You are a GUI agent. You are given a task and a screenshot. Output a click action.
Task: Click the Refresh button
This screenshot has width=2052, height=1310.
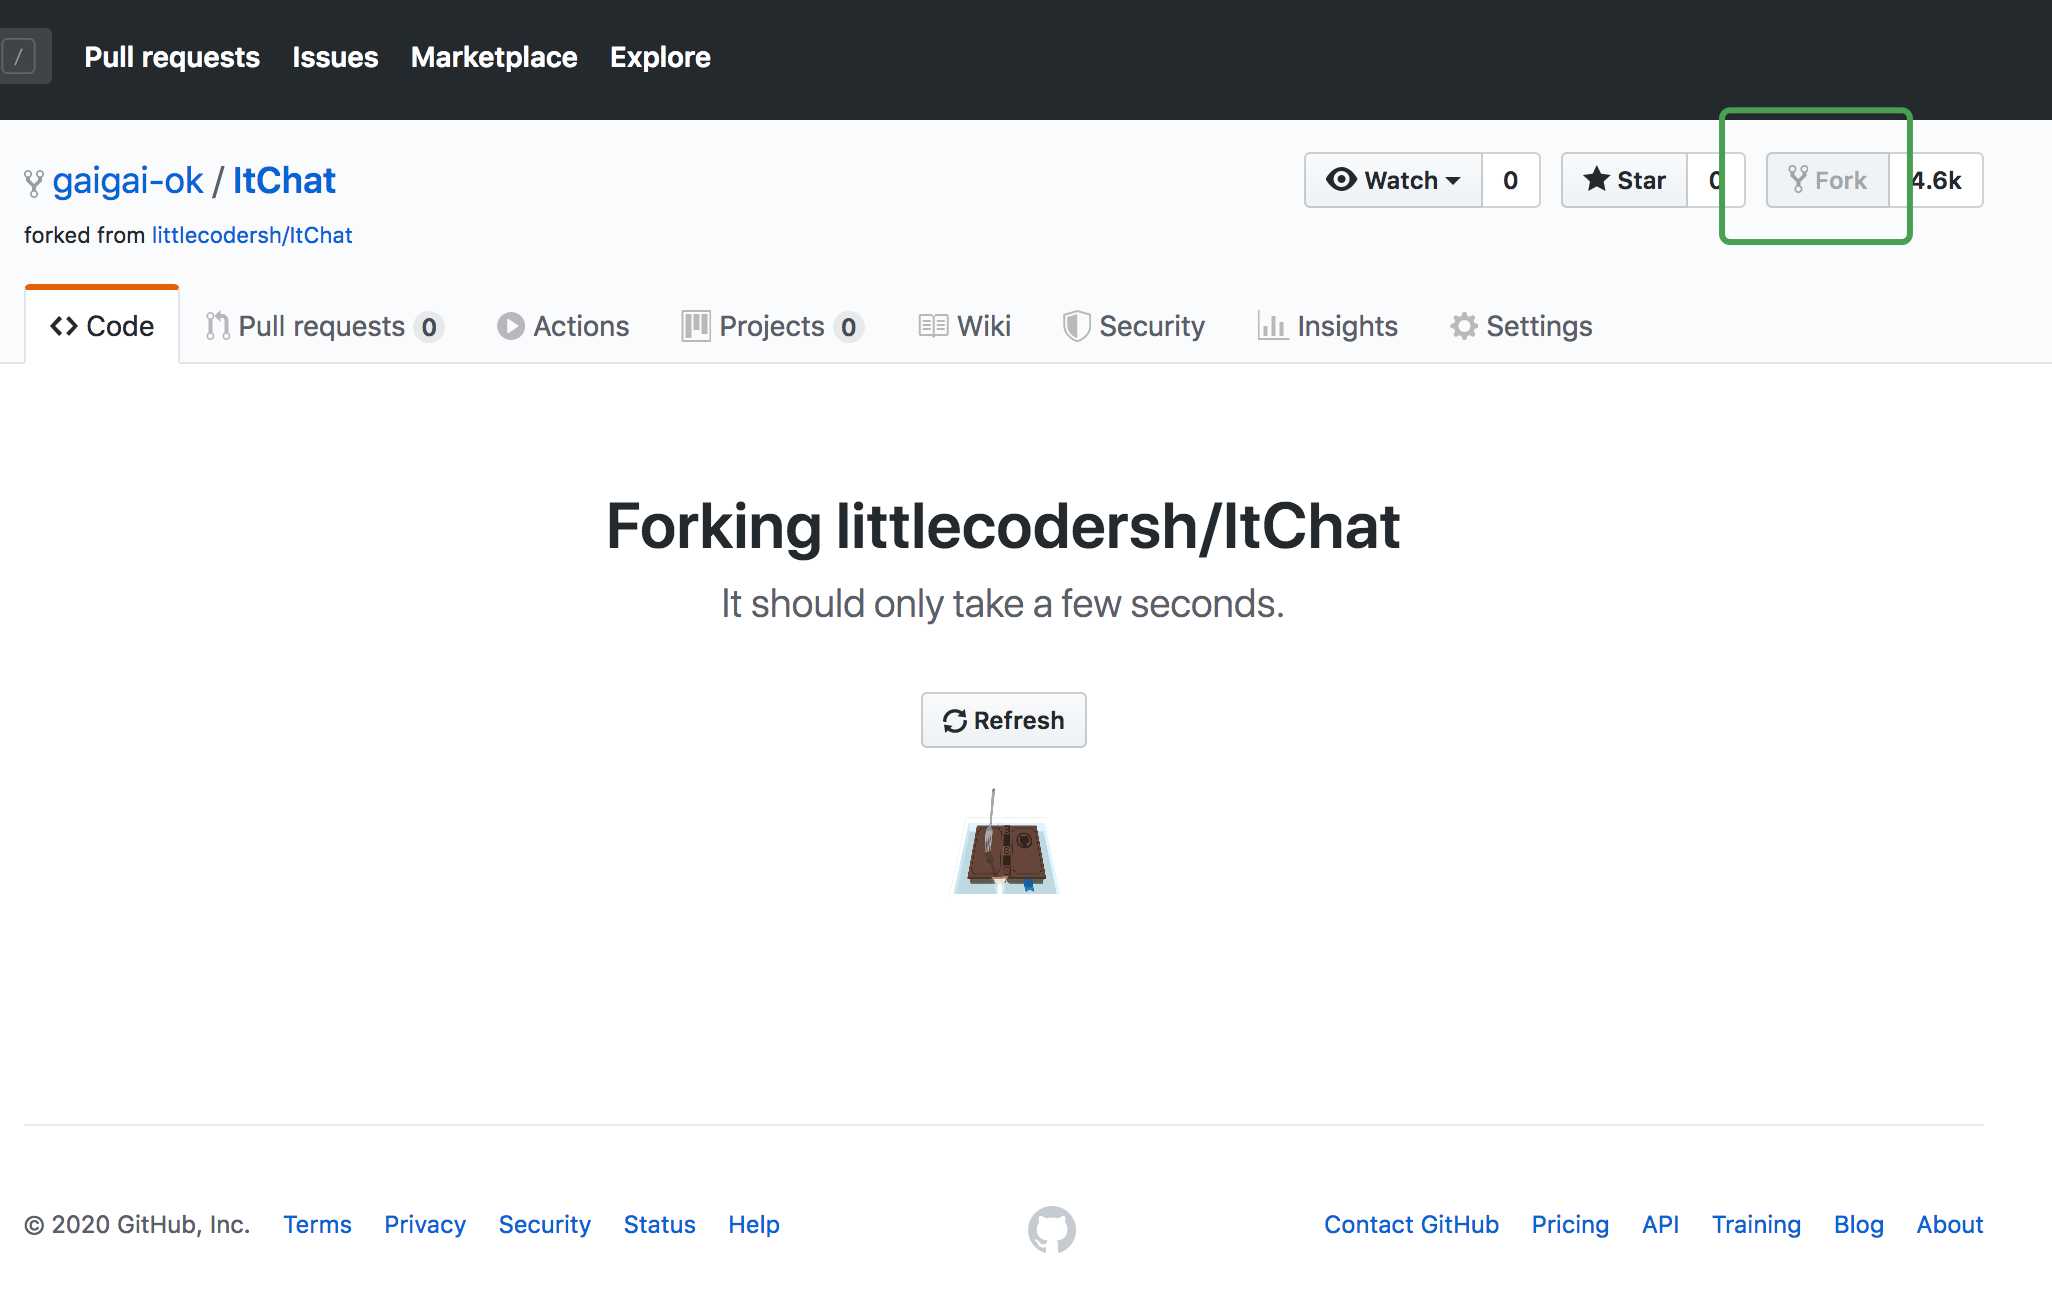1003,720
